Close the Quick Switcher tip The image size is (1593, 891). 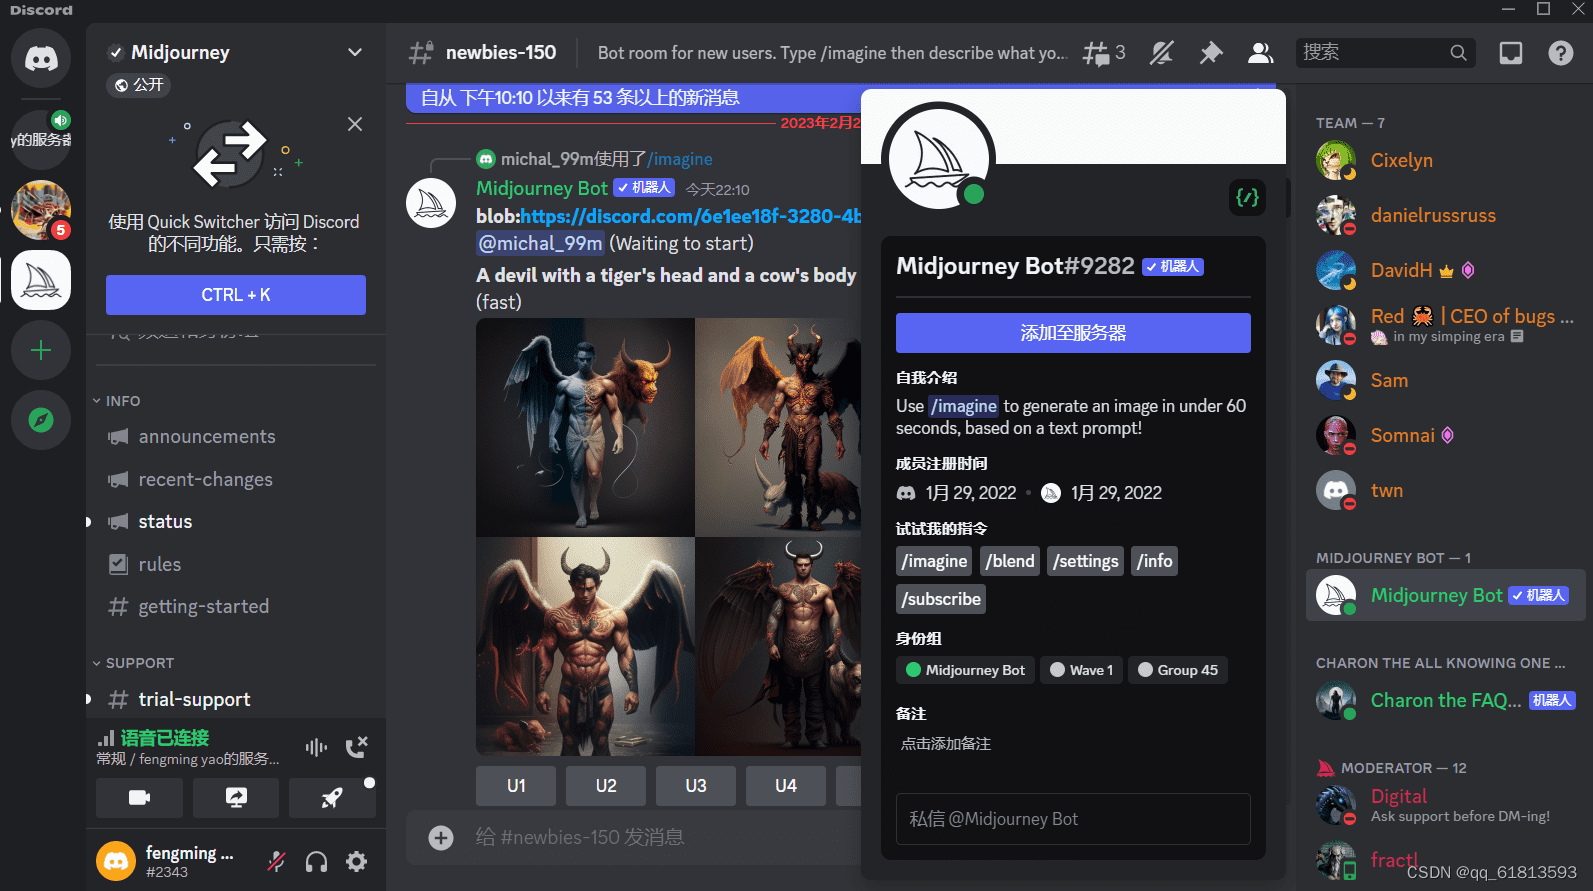click(355, 124)
